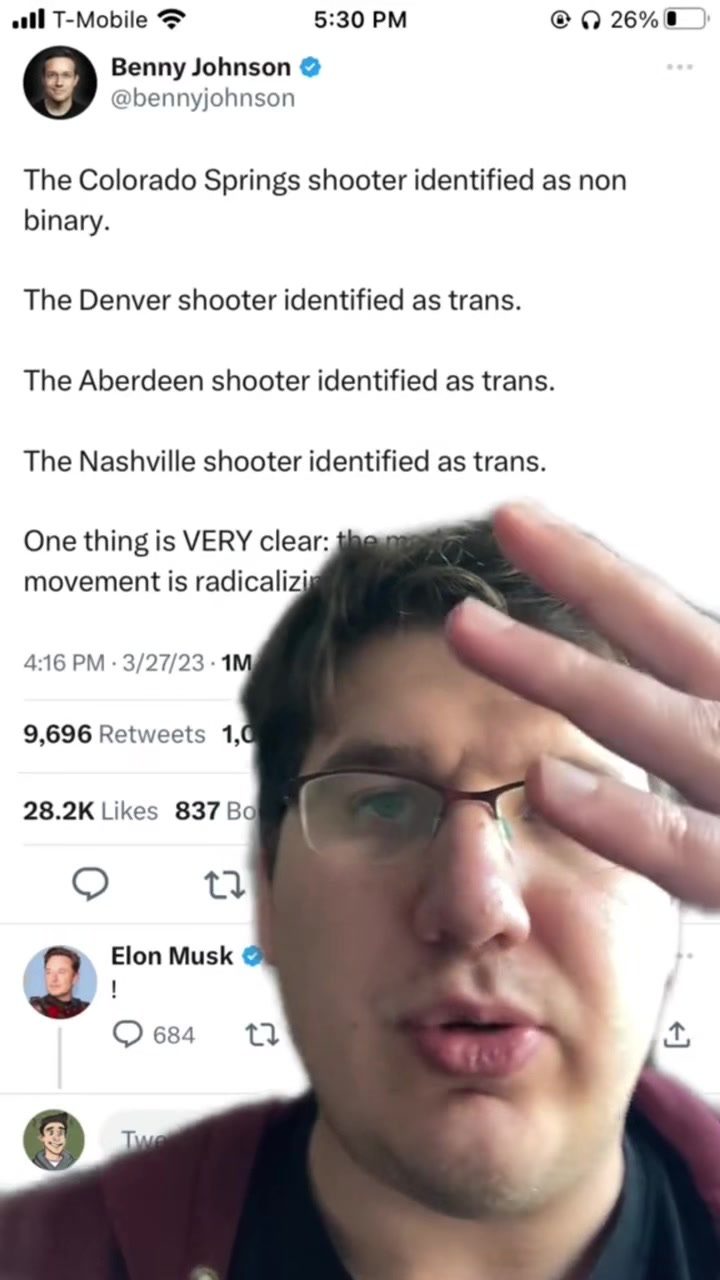Tap Elon Musk's verified badge
The height and width of the screenshot is (1280, 720).
pos(252,956)
